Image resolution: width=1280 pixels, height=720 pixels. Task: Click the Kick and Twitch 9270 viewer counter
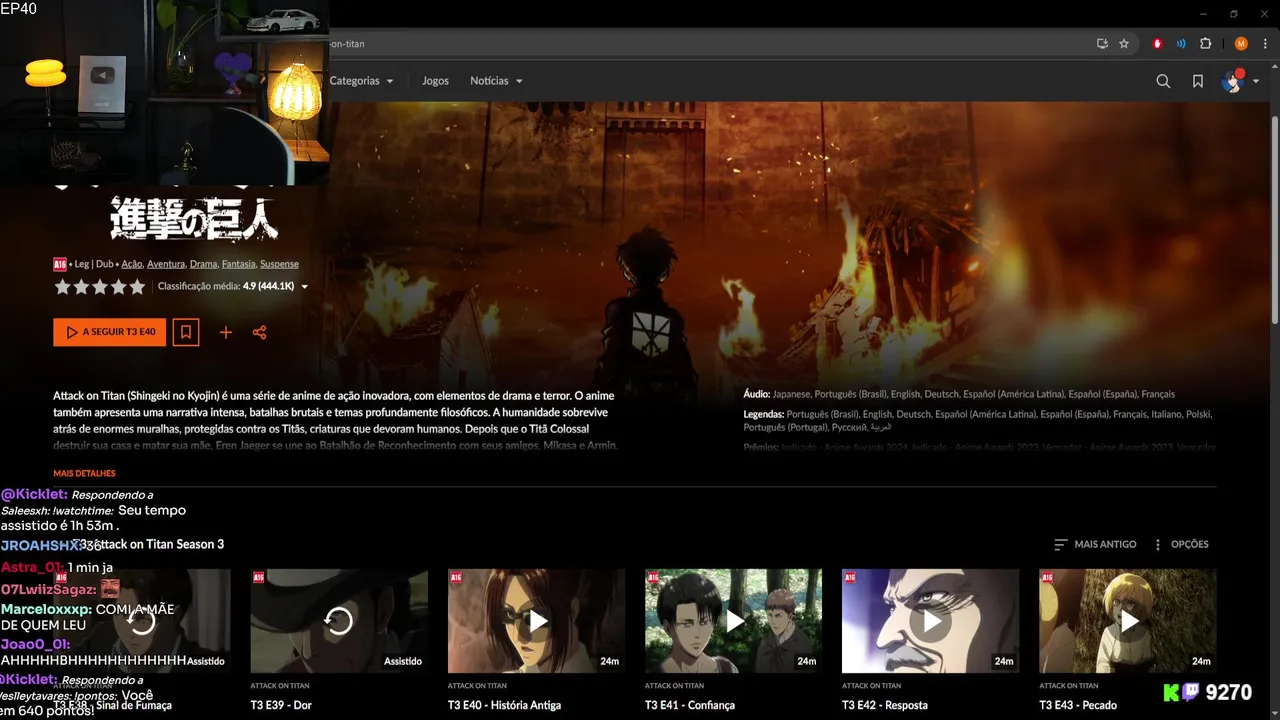(1207, 692)
